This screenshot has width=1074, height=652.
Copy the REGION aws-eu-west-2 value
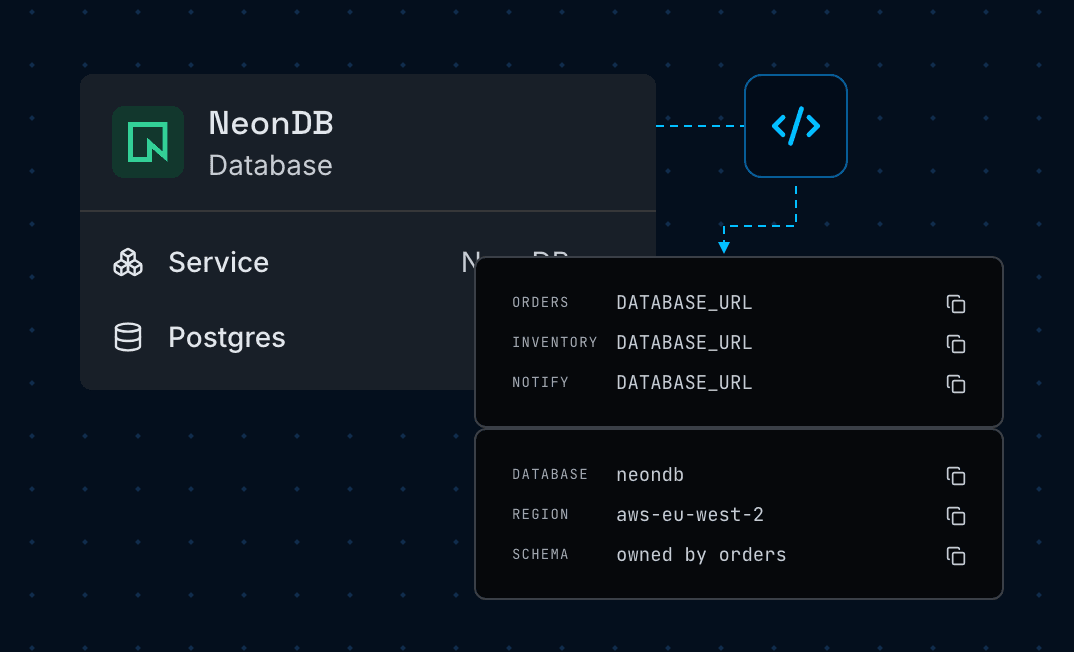point(956,516)
